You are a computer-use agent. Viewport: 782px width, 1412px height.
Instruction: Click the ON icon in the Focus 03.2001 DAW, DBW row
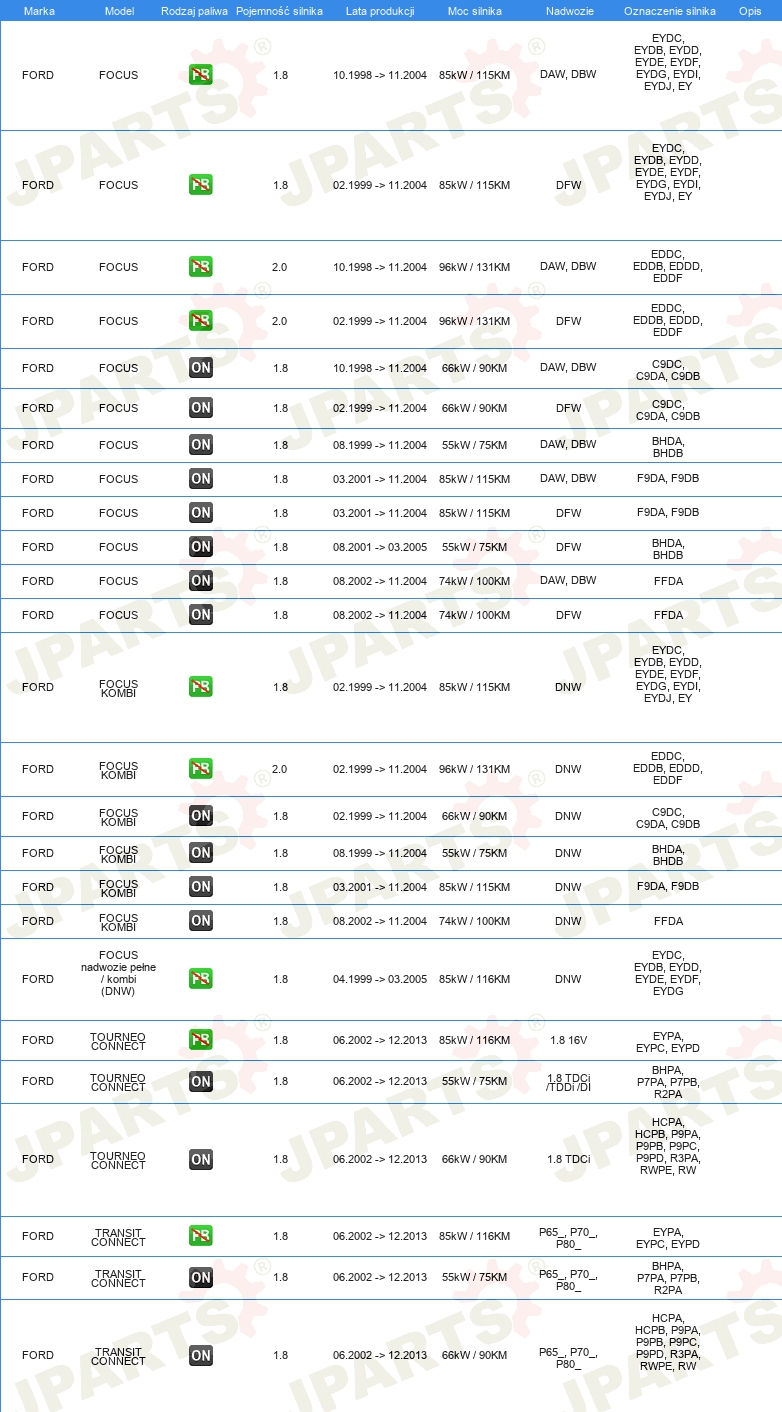click(x=201, y=479)
